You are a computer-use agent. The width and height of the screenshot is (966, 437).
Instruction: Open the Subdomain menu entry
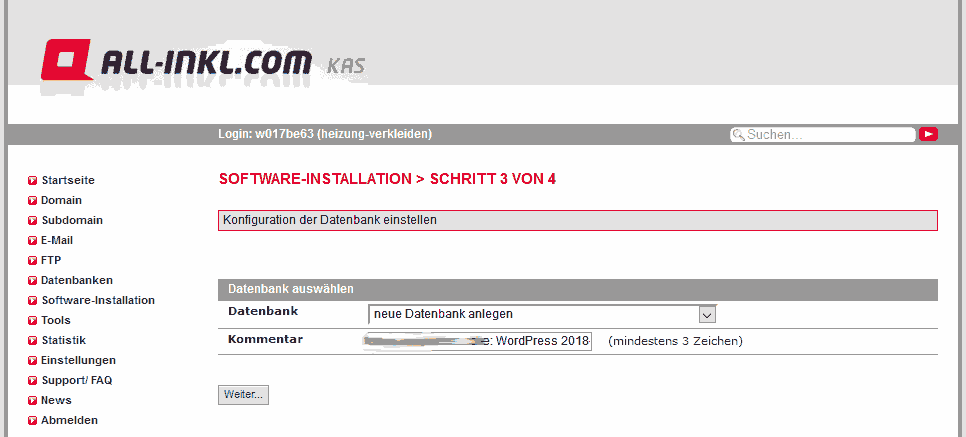click(x=72, y=220)
